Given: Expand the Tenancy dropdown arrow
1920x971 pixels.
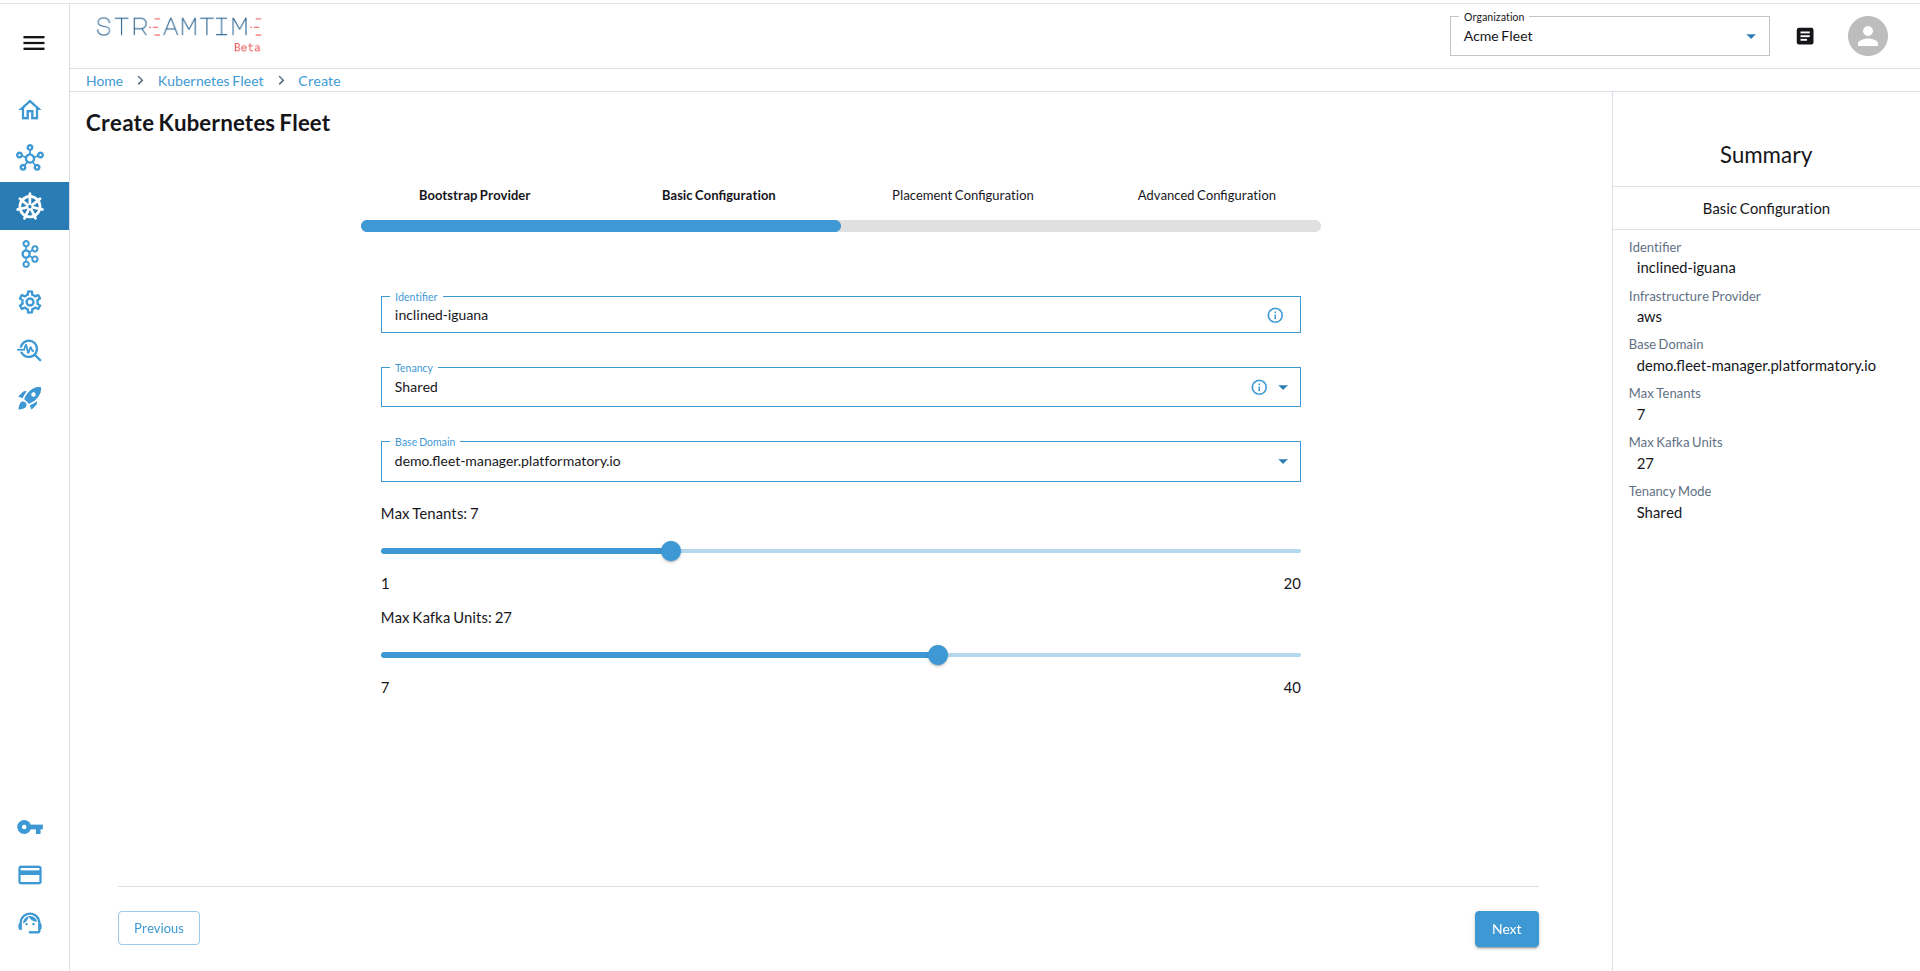Looking at the screenshot, I should tap(1283, 387).
